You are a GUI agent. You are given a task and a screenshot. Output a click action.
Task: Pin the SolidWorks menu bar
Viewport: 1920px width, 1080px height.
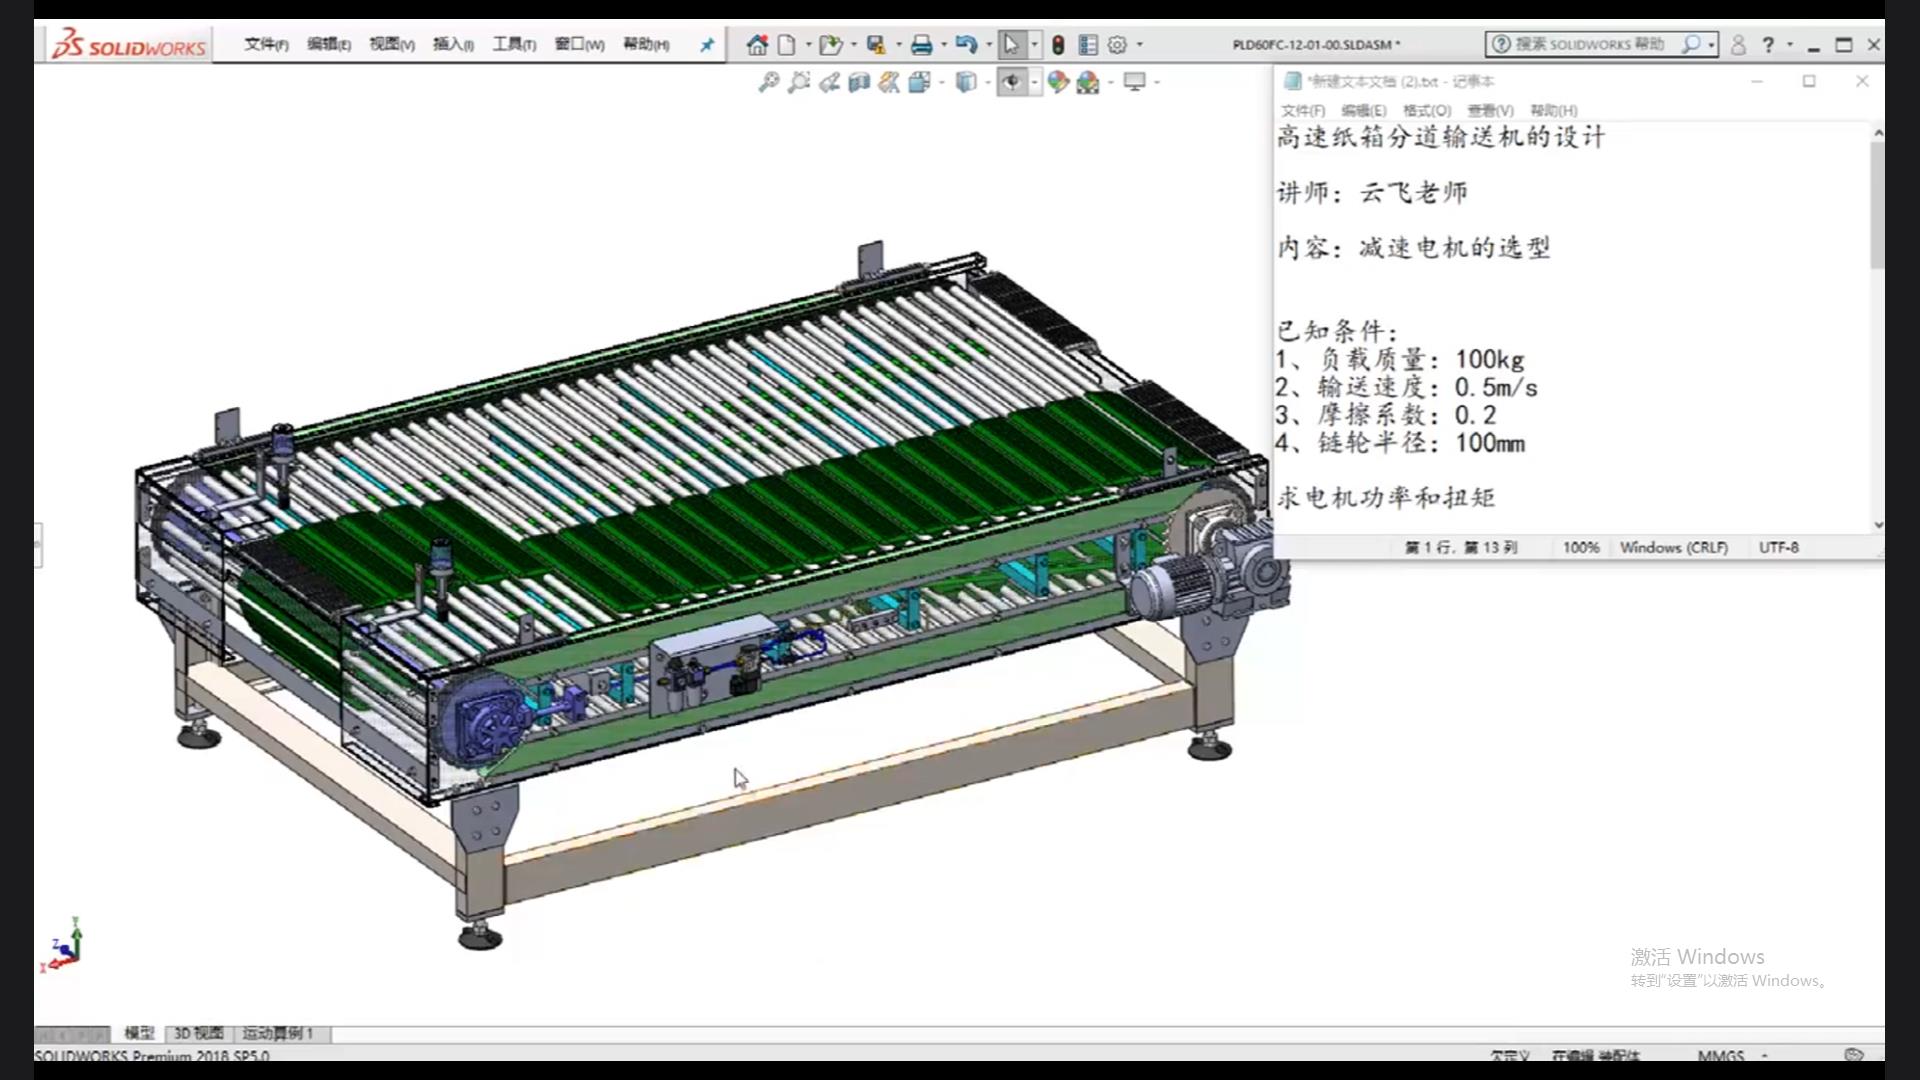[x=707, y=45]
